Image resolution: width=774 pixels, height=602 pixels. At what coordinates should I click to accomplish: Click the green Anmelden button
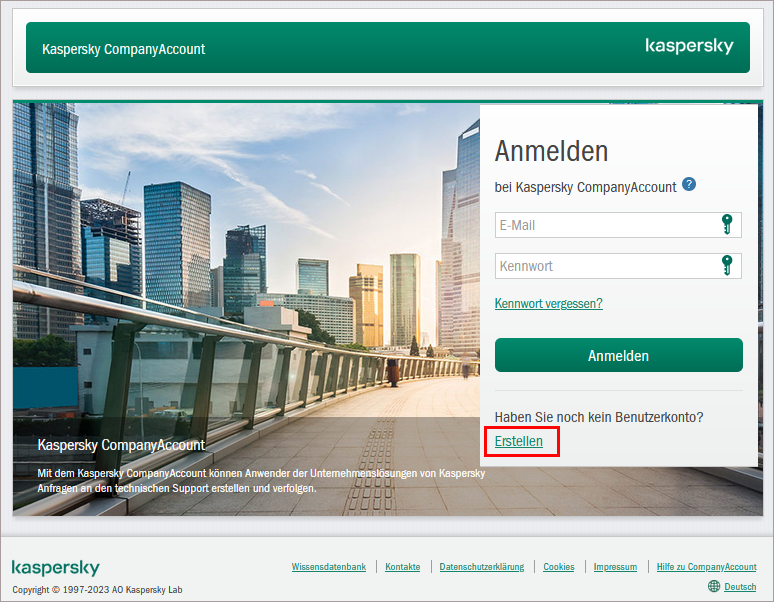(619, 355)
